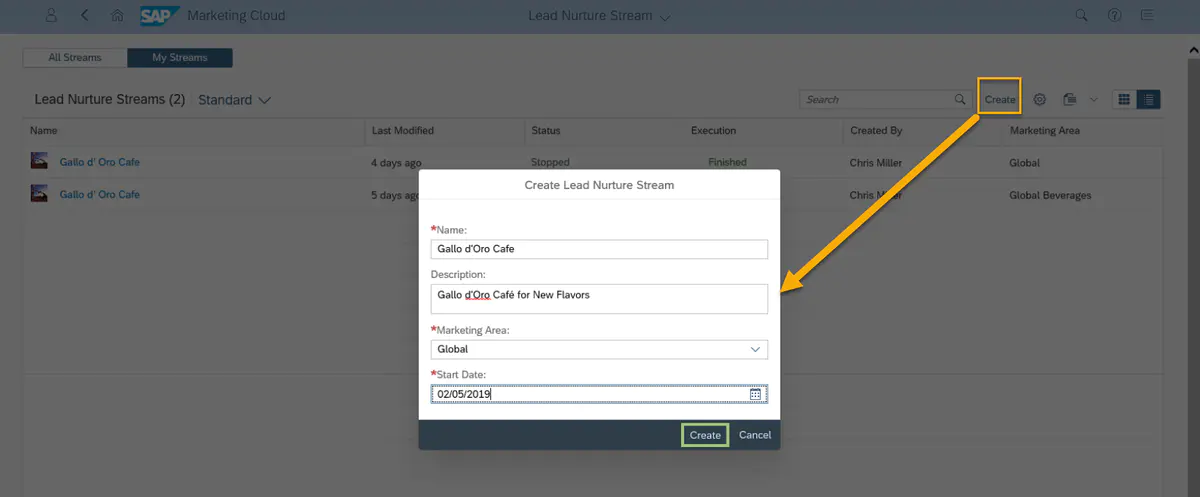Expand the export options dropdown arrow
Image resolution: width=1200 pixels, height=497 pixels.
[x=1092, y=100]
